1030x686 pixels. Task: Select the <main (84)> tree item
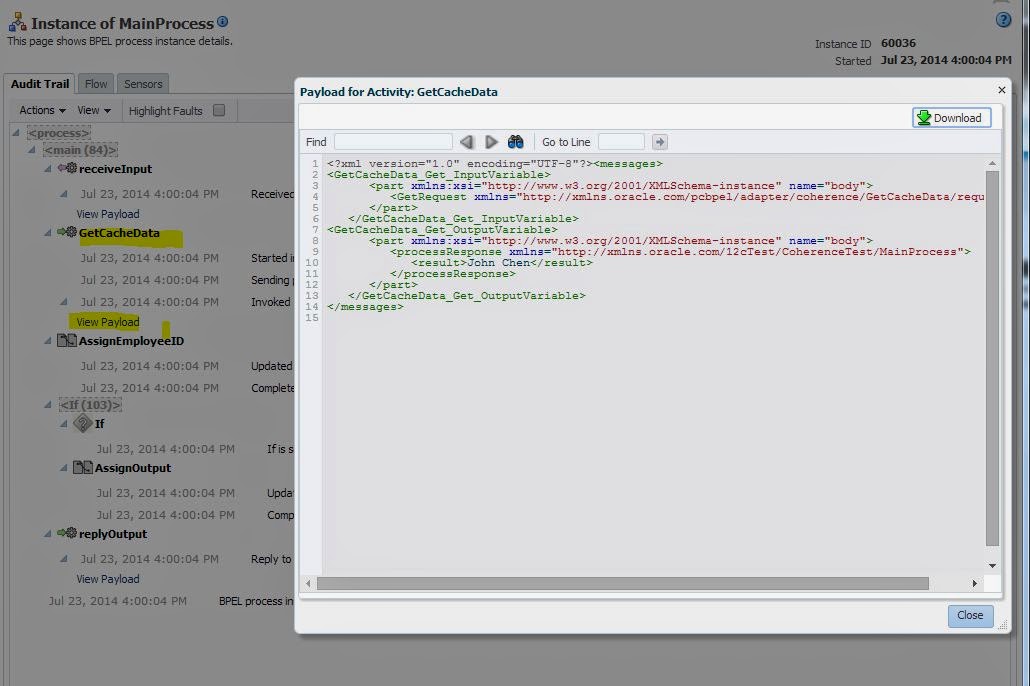(80, 150)
